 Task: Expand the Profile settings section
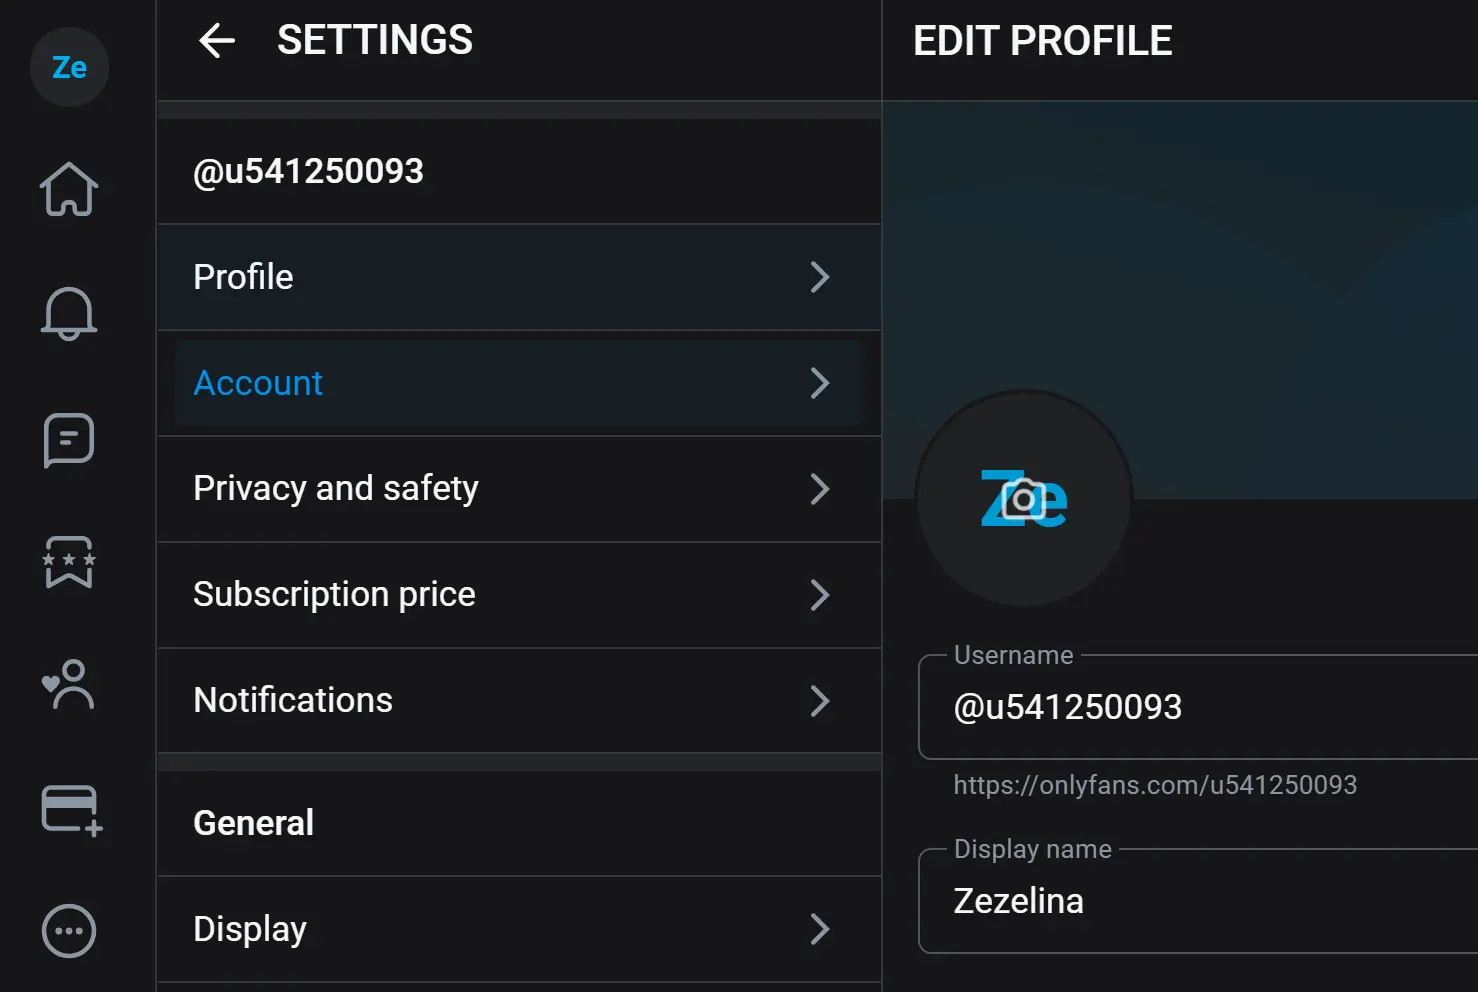pyautogui.click(x=518, y=277)
